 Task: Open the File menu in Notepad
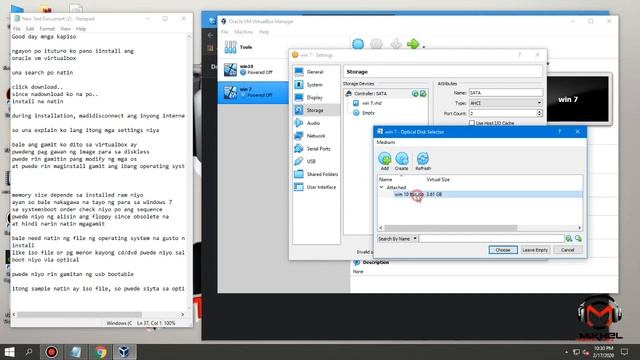pos(16,29)
